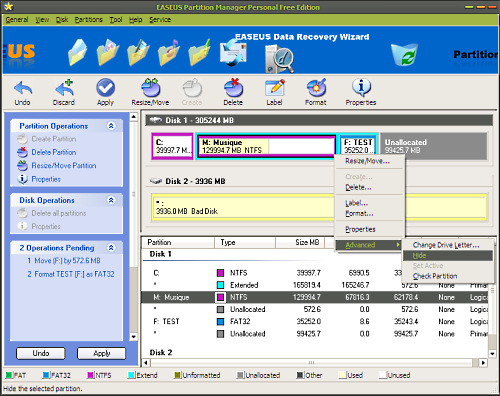The height and width of the screenshot is (396, 500).
Task: Collapse the Disk Operations panel
Action: point(111,200)
